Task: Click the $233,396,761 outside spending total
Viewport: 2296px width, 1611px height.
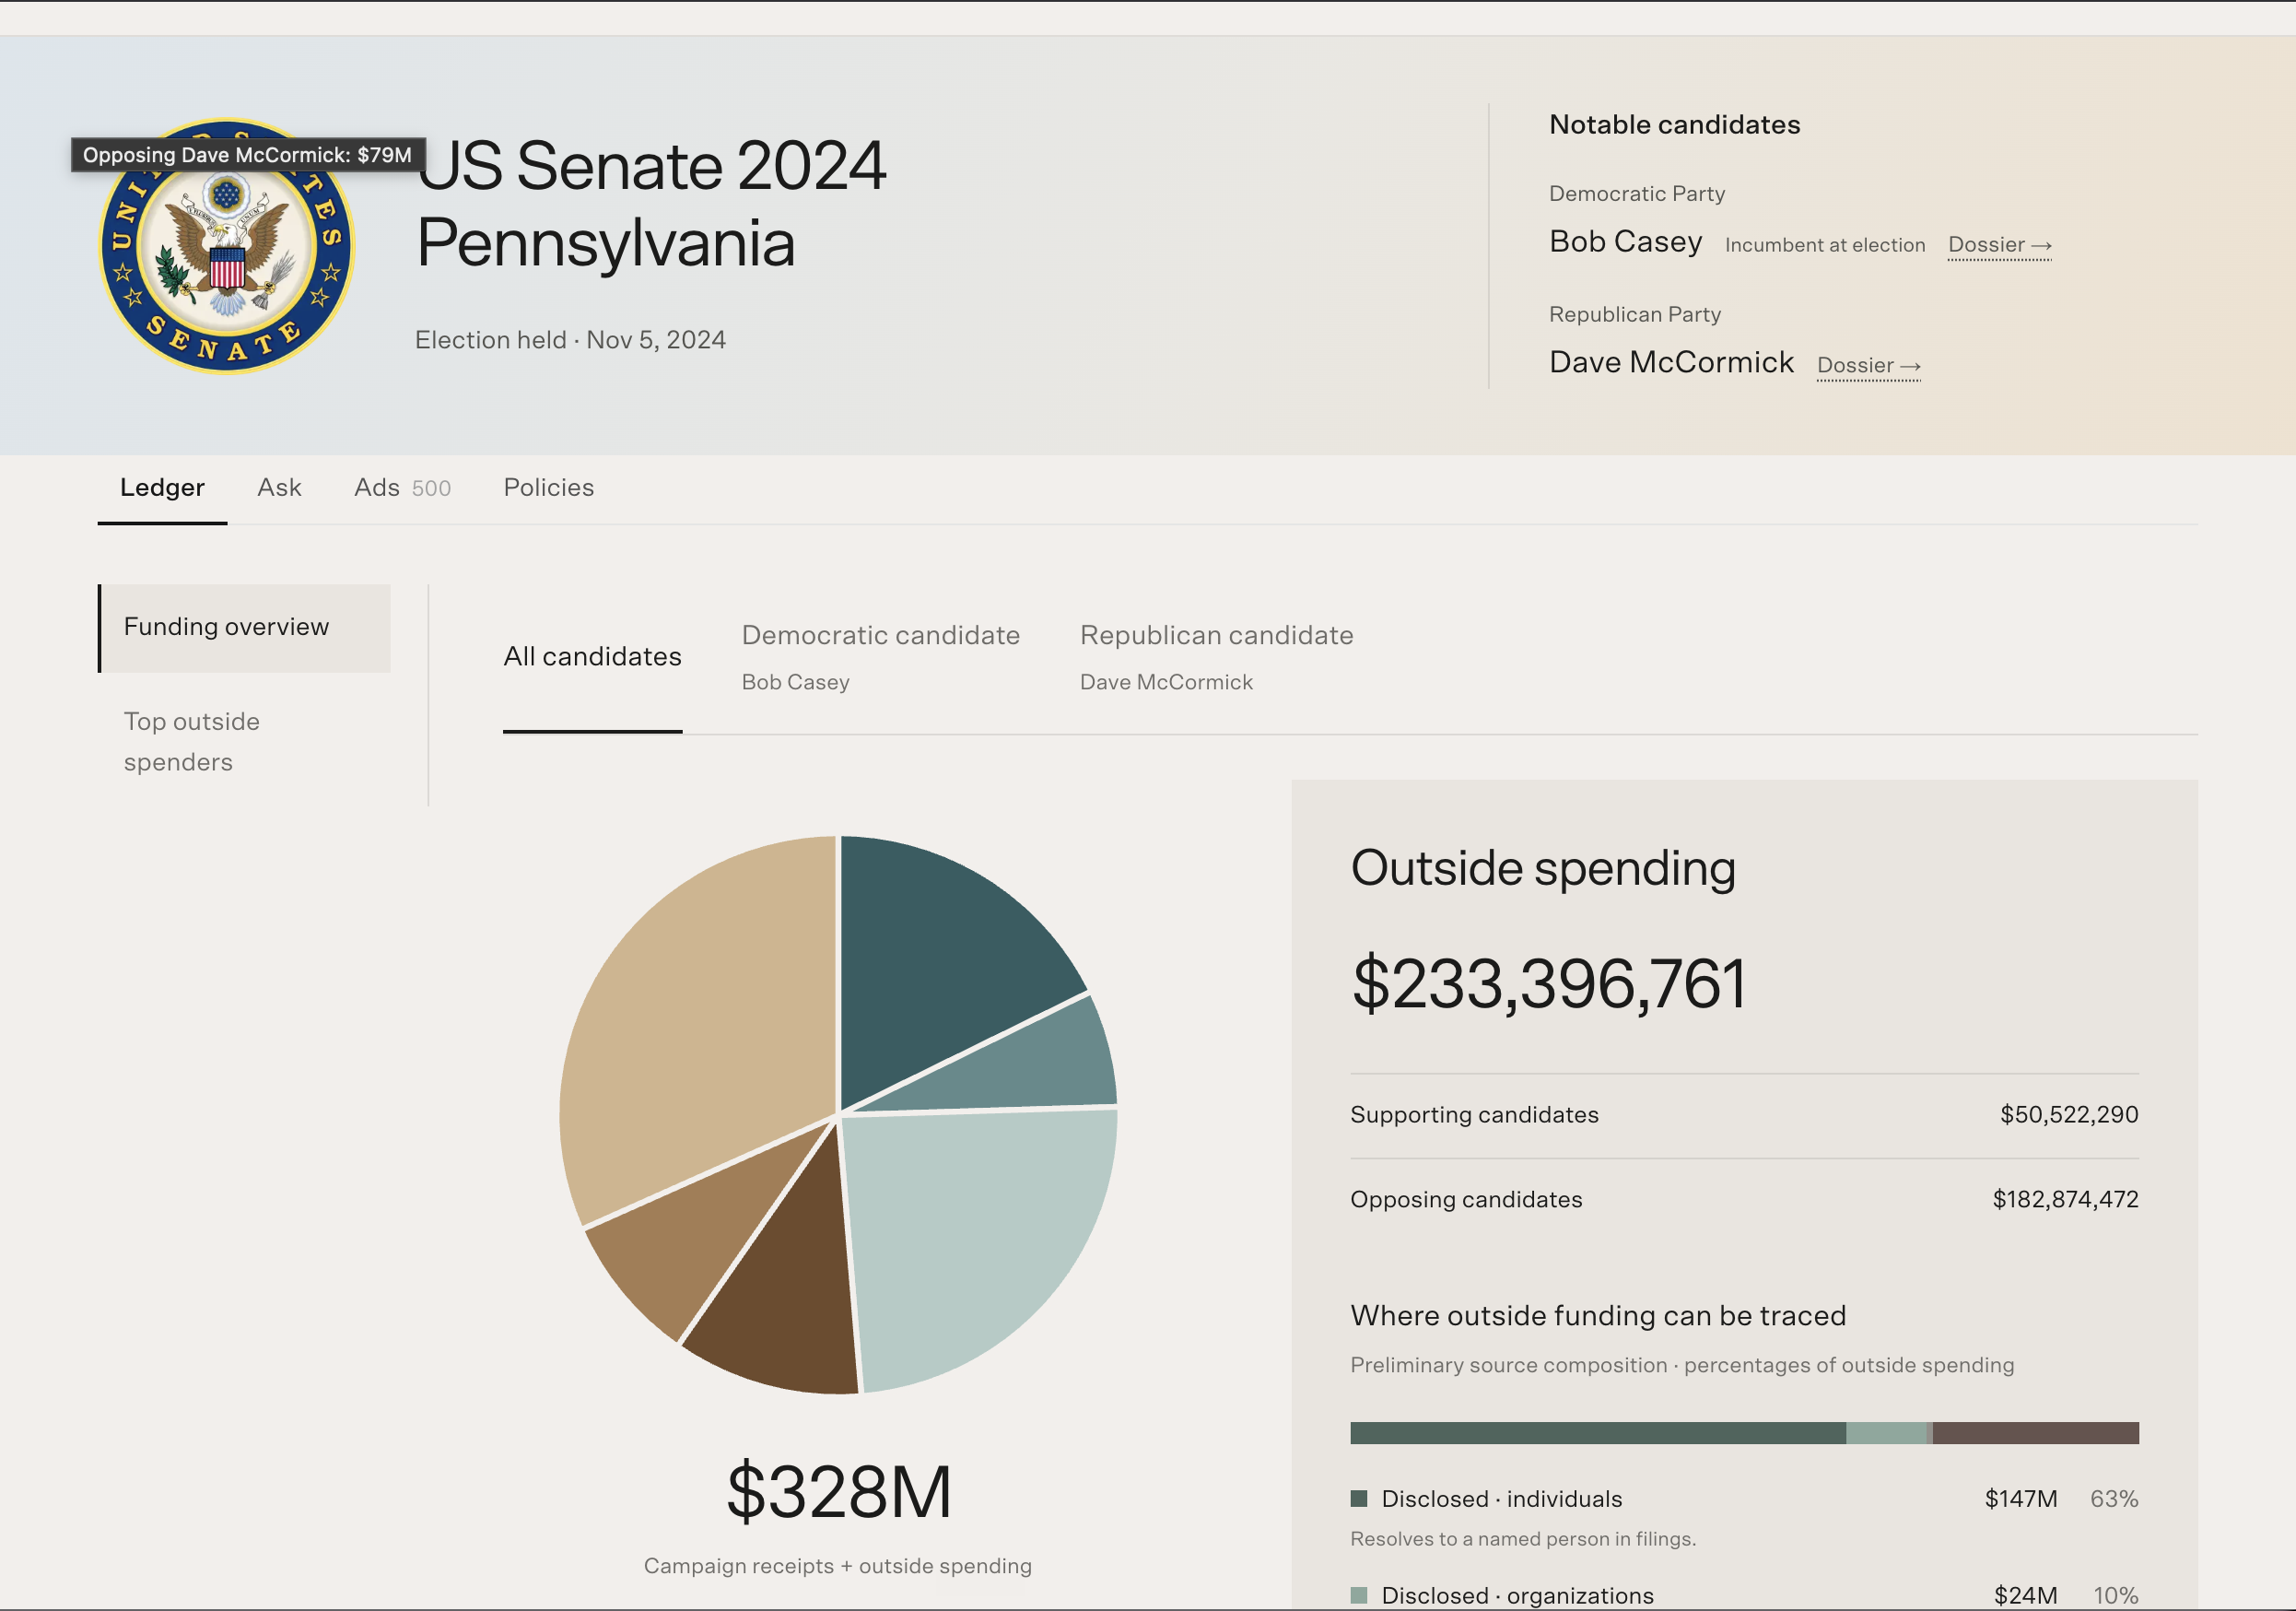Action: (1548, 984)
